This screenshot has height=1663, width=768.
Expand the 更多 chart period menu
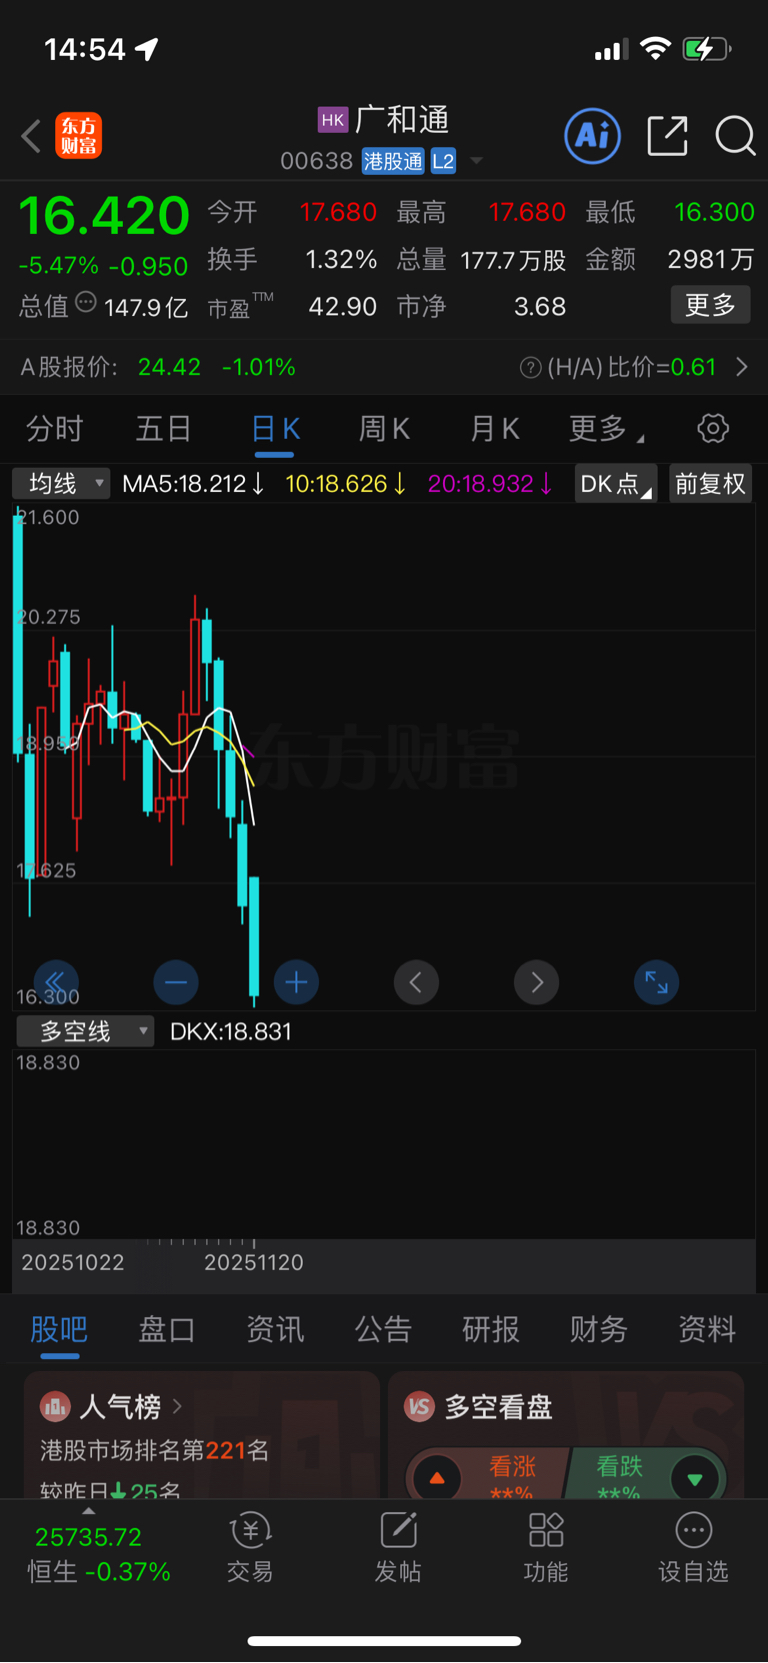[x=606, y=429]
